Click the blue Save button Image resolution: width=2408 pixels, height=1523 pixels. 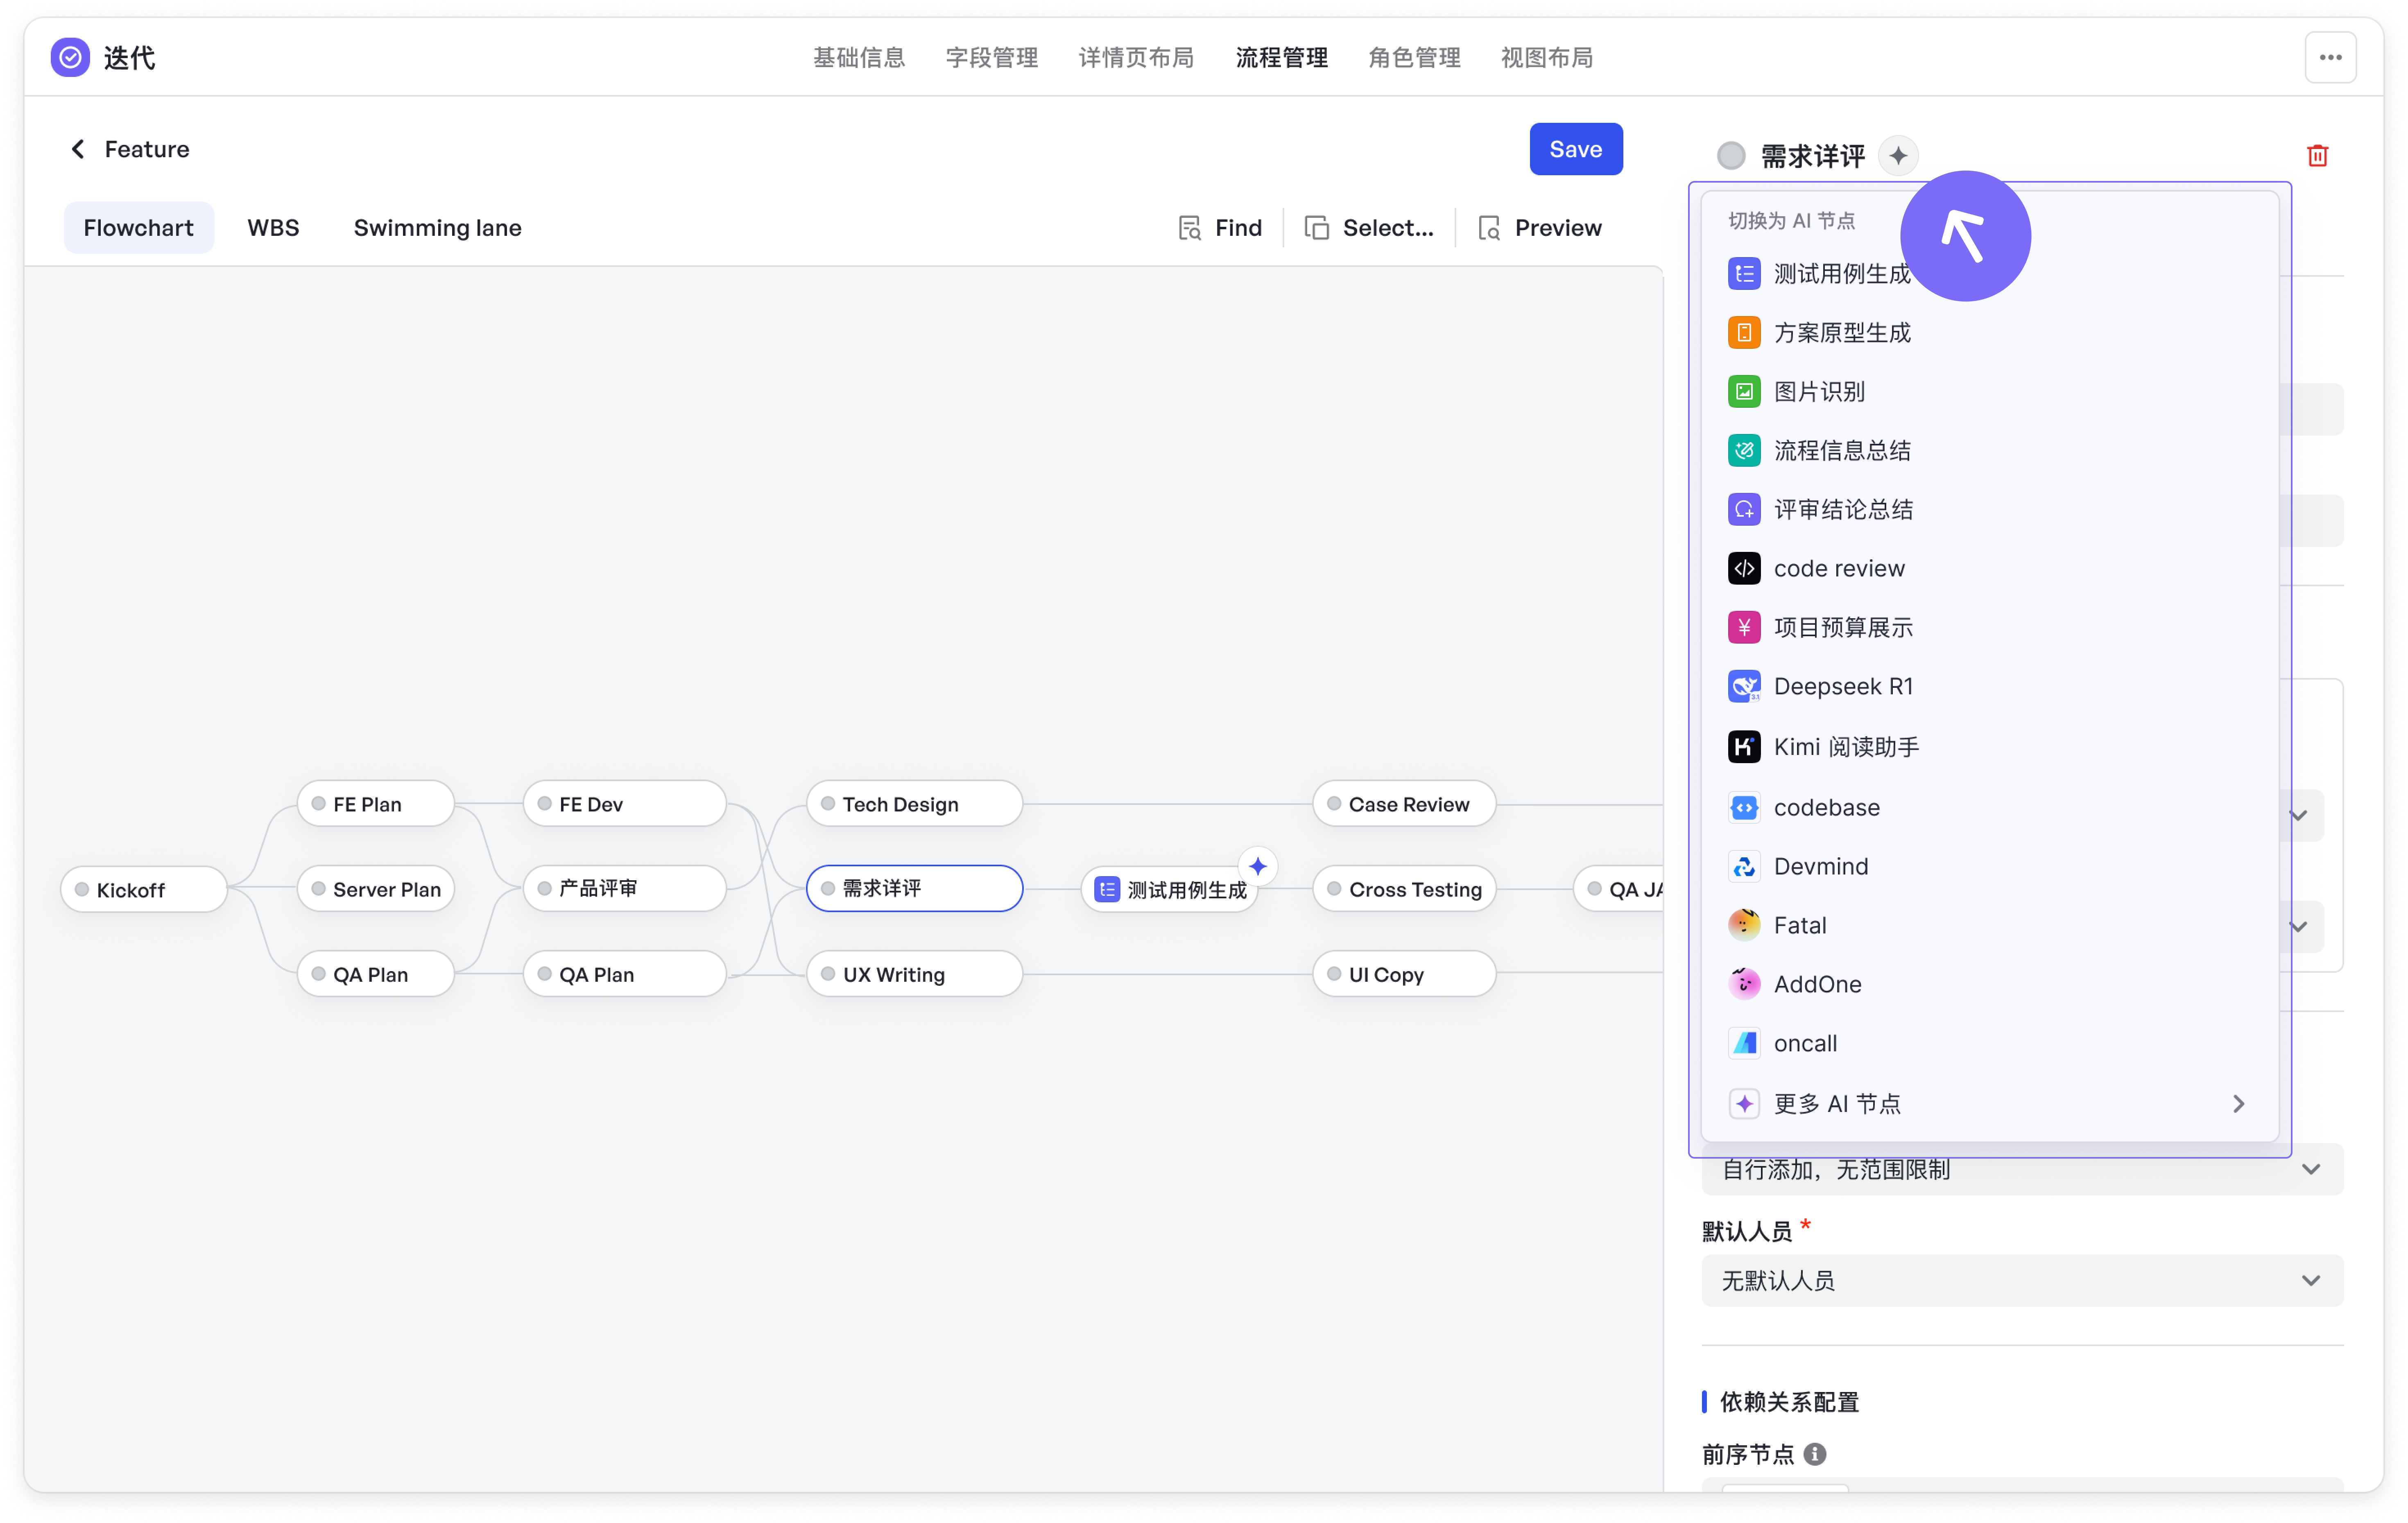tap(1575, 149)
